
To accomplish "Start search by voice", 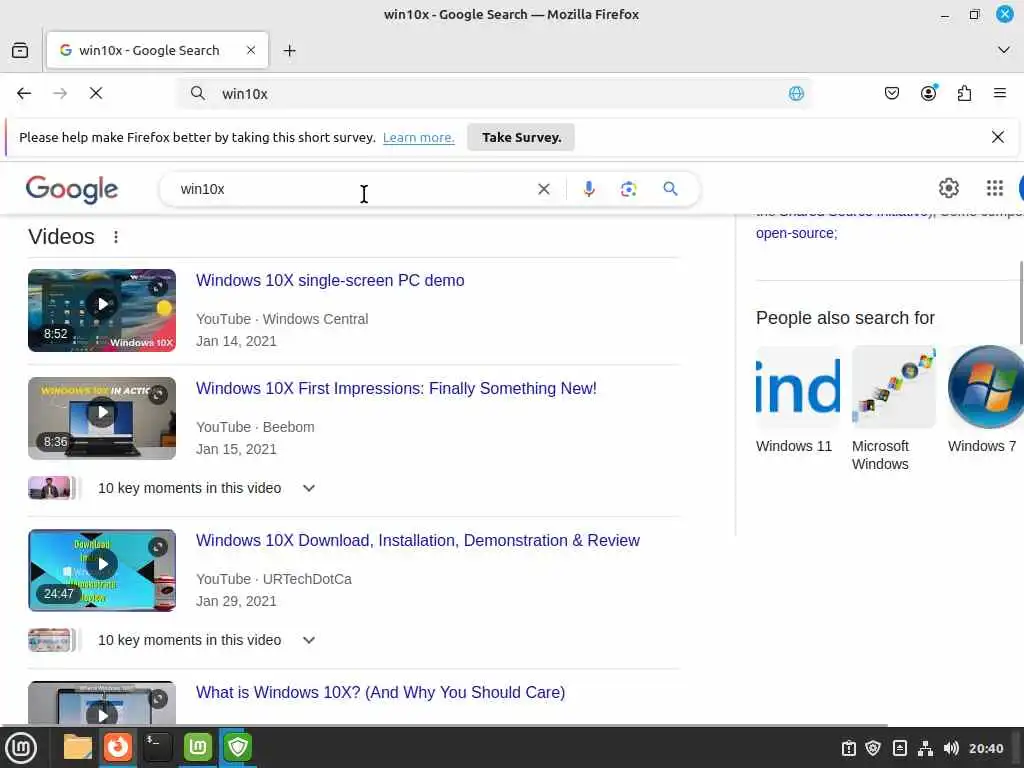I will (x=588, y=189).
